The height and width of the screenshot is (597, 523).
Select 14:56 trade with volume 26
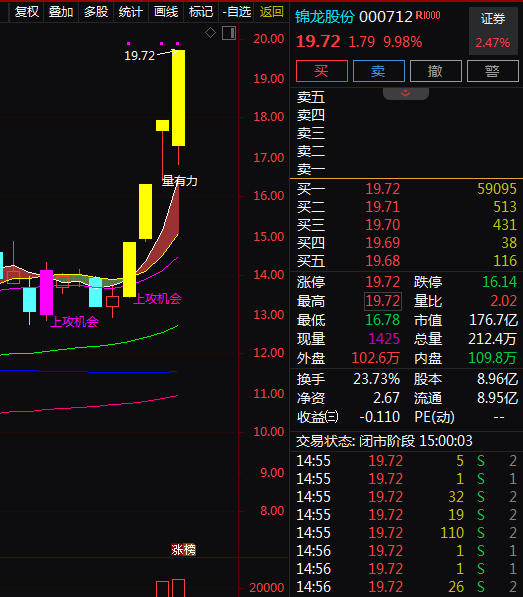coord(406,587)
